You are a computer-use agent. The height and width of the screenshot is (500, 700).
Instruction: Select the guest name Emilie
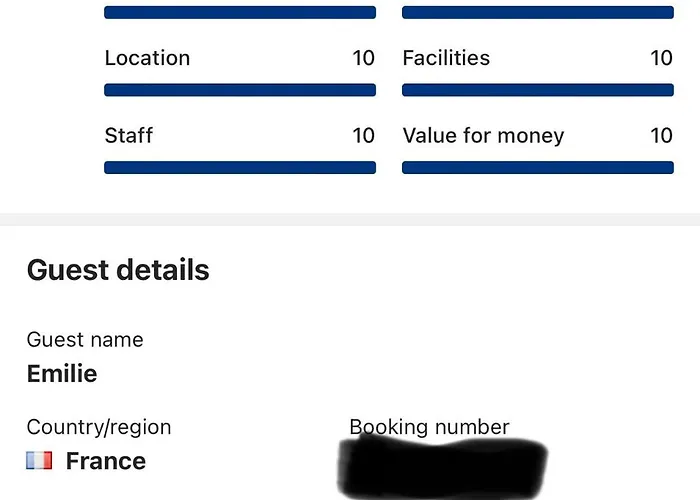62,373
